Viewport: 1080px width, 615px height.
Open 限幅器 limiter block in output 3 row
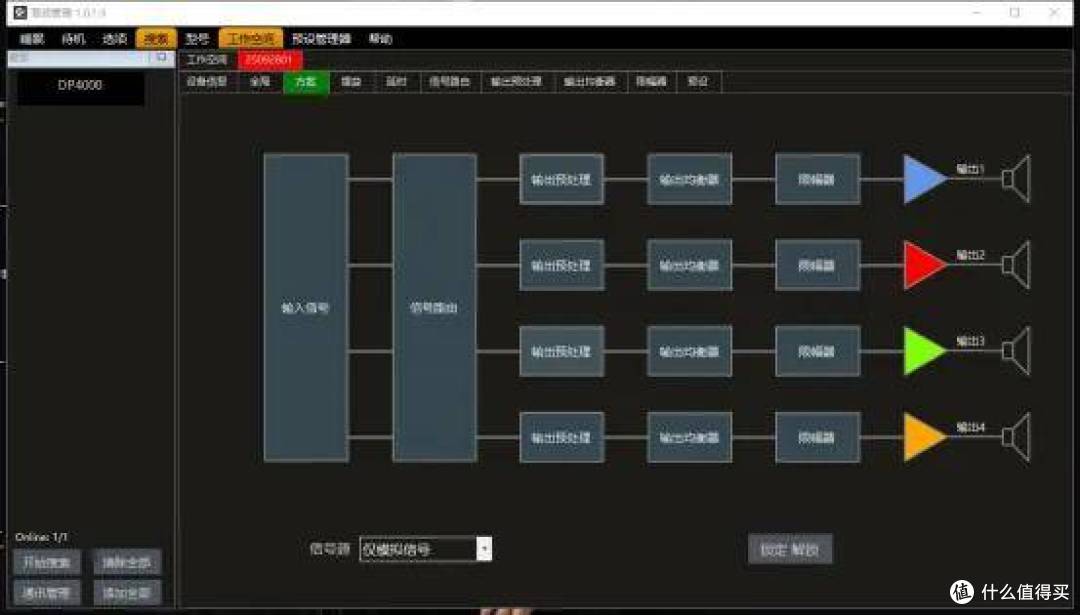(818, 351)
